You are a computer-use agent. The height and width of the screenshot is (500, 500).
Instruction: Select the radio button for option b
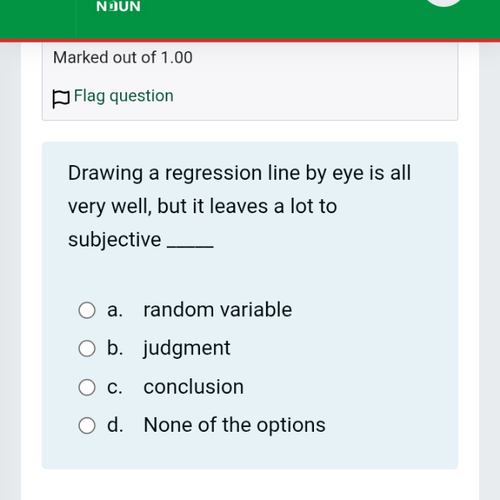[x=87, y=349]
